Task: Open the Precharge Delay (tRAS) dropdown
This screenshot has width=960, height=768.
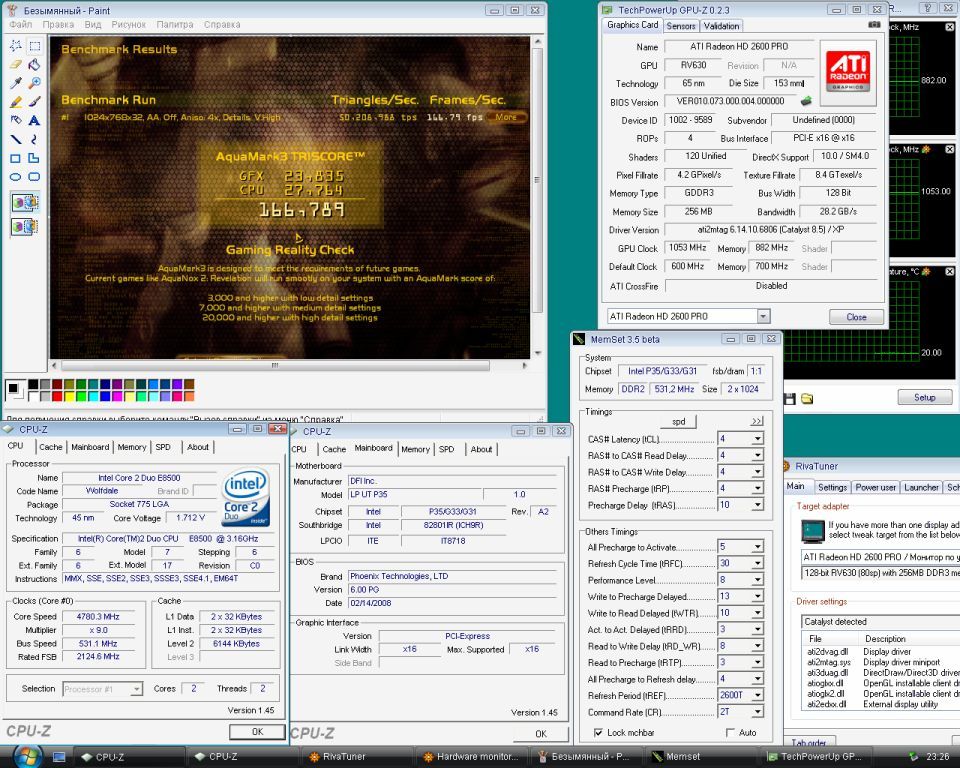Action: [x=757, y=505]
